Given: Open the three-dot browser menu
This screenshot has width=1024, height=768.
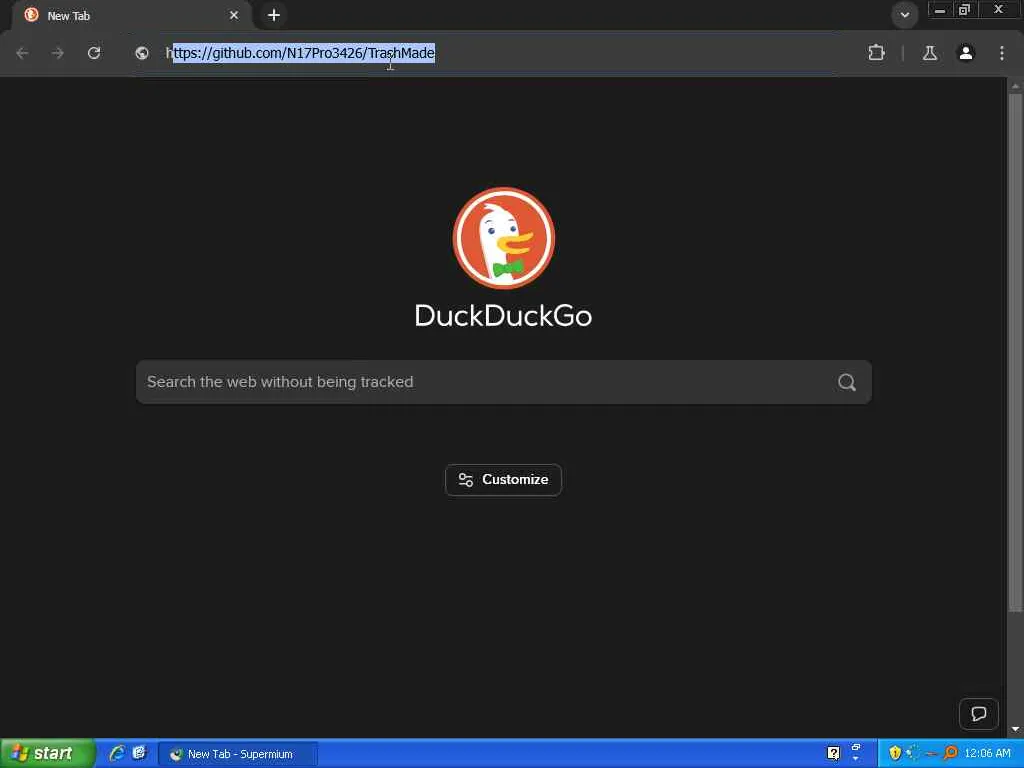Looking at the screenshot, I should 1002,53.
